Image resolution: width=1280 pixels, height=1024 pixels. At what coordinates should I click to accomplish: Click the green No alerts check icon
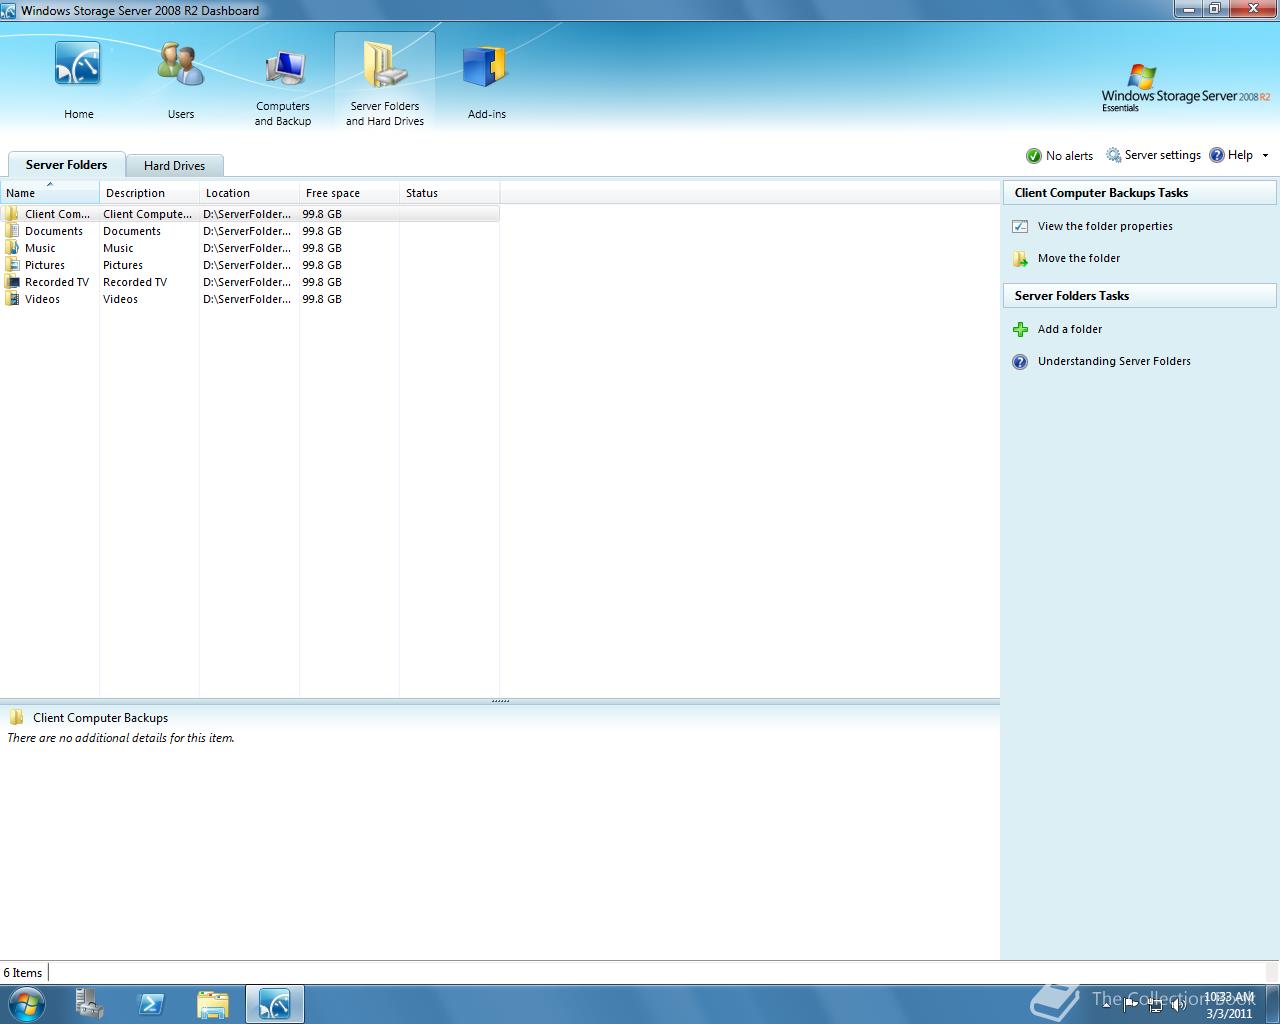(x=1034, y=156)
